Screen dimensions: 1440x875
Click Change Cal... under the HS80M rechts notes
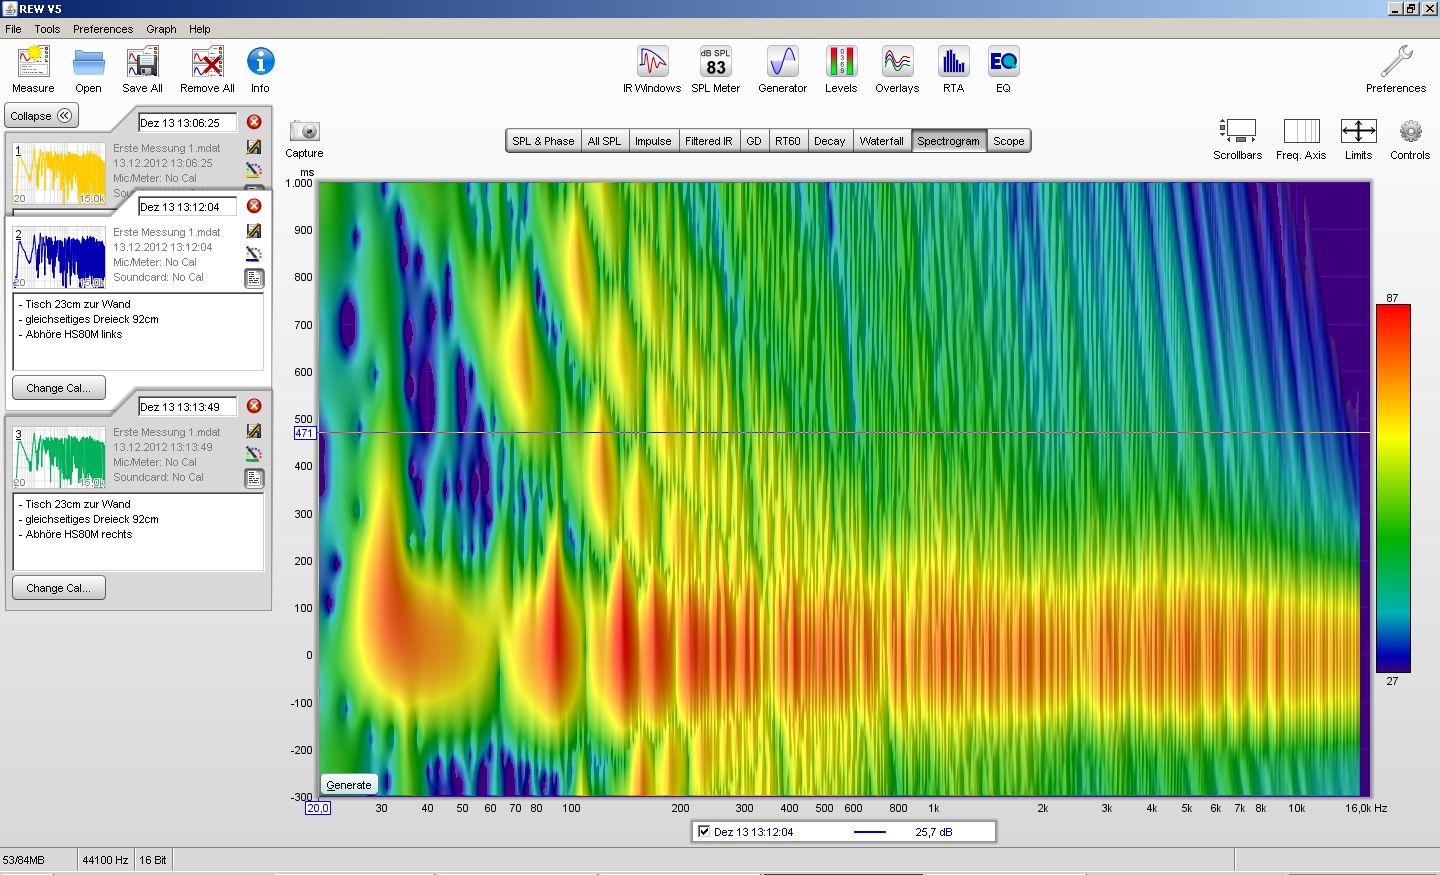[x=58, y=588]
